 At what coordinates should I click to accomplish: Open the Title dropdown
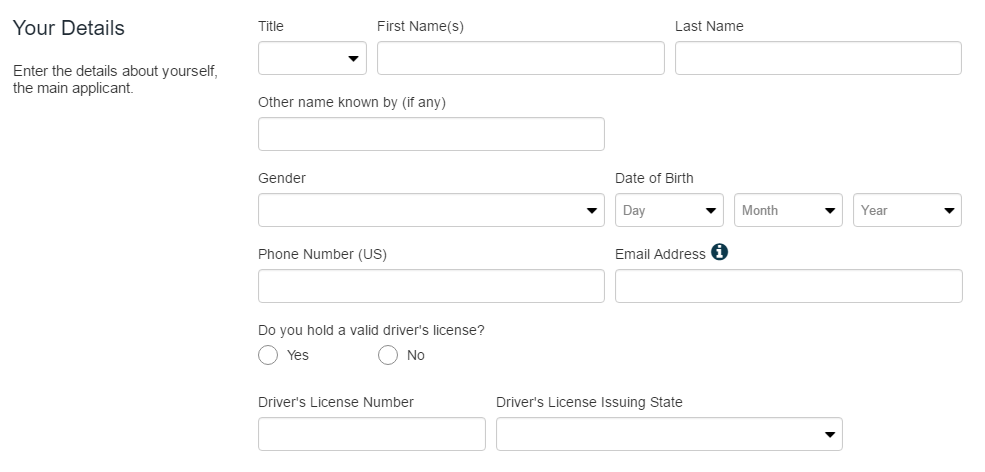(x=312, y=58)
